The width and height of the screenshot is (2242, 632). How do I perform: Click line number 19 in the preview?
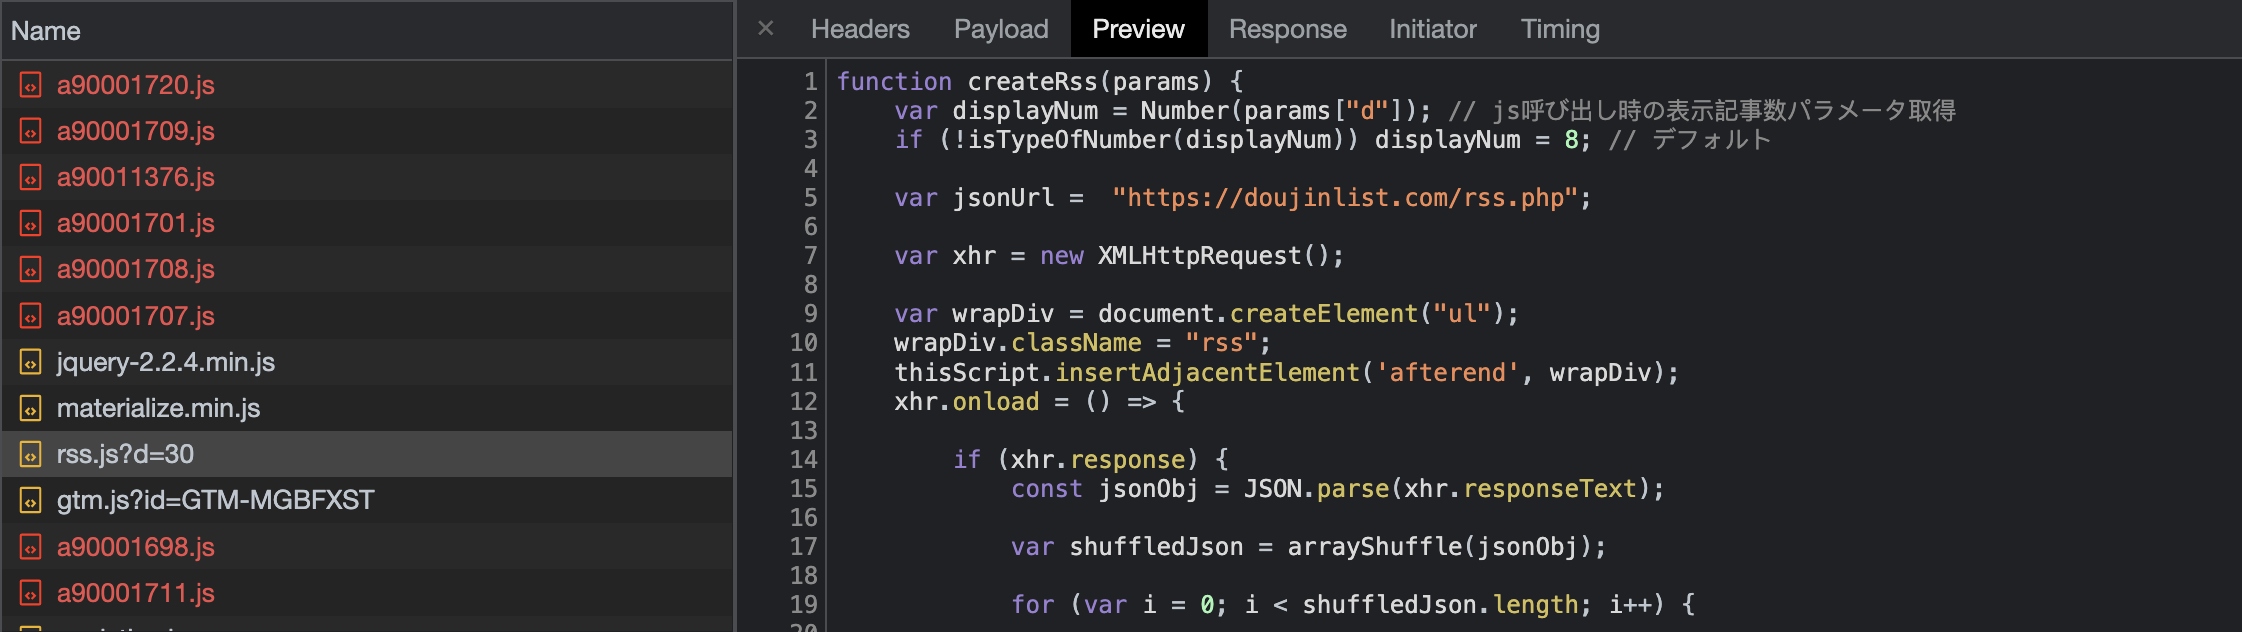click(x=804, y=605)
